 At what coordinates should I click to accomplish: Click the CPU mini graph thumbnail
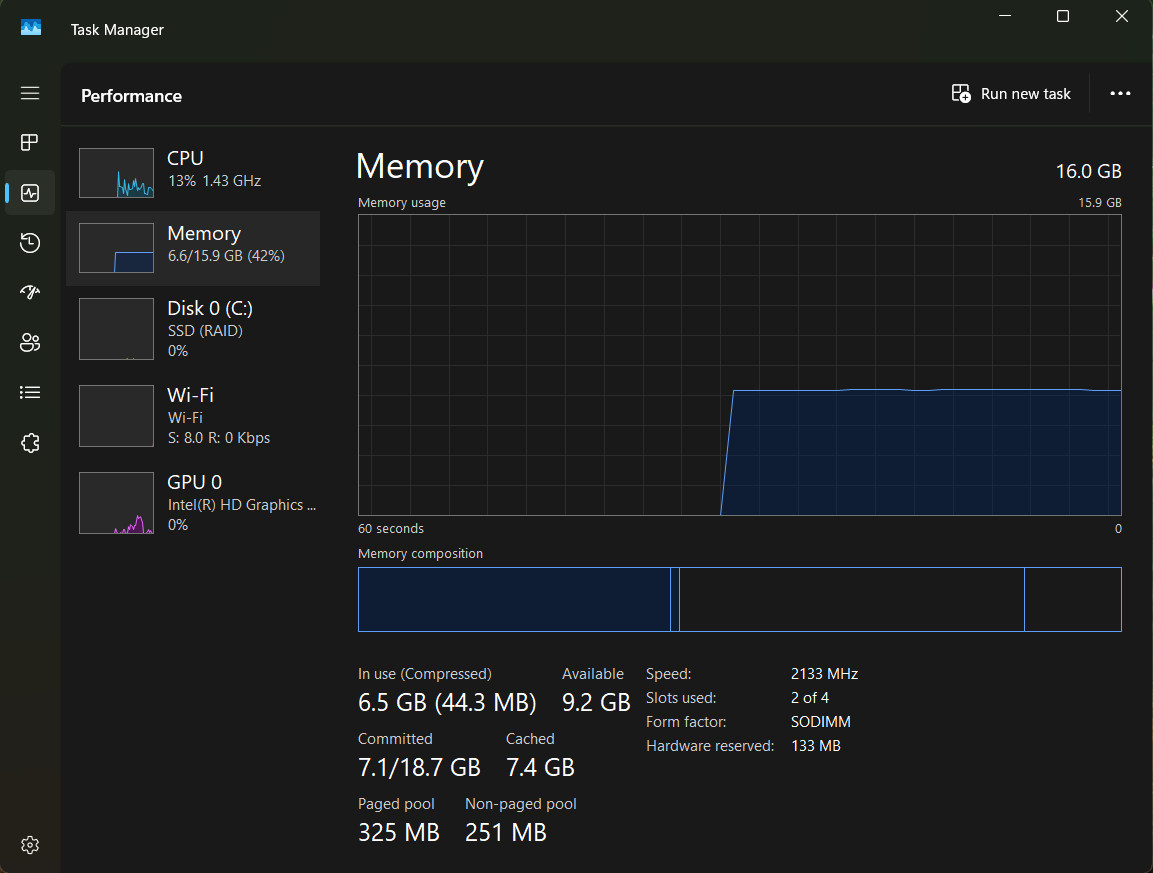[x=116, y=173]
